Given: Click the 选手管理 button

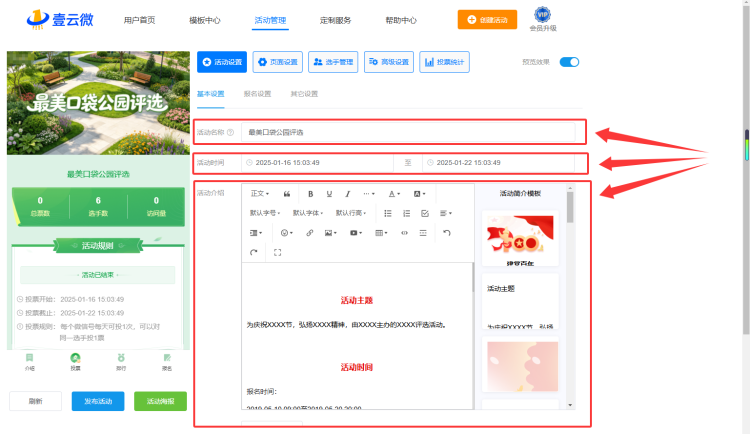Looking at the screenshot, I should (333, 62).
